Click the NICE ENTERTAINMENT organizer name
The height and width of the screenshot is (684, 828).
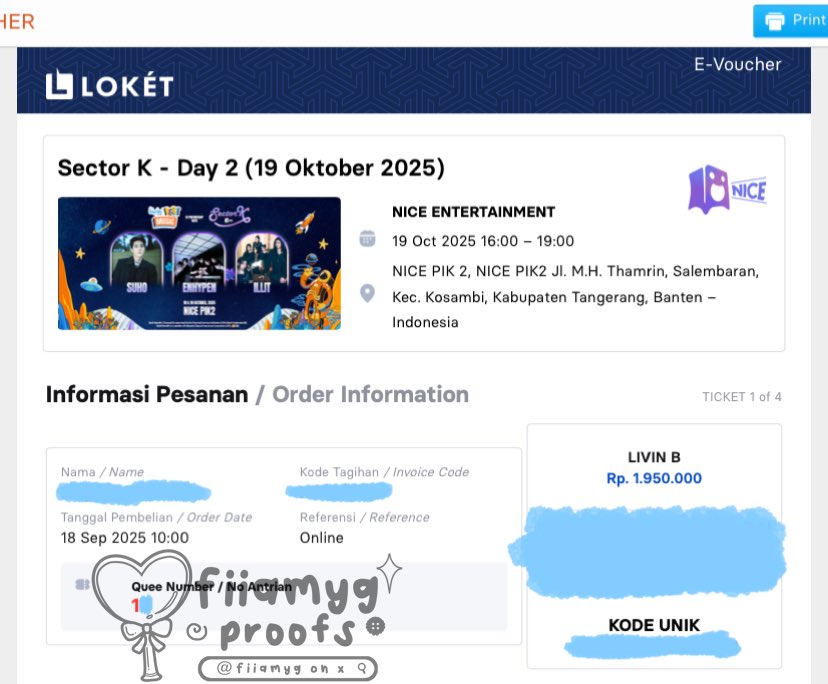pyautogui.click(x=474, y=212)
